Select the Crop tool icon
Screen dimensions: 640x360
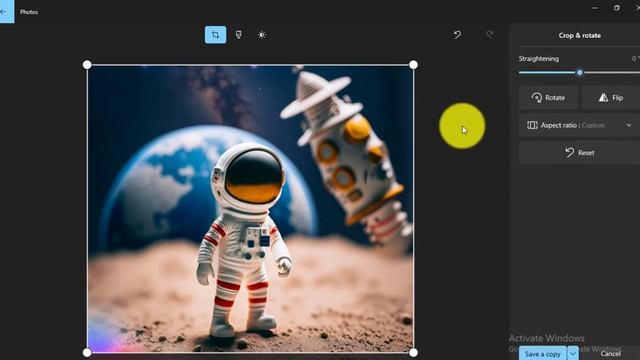[215, 35]
